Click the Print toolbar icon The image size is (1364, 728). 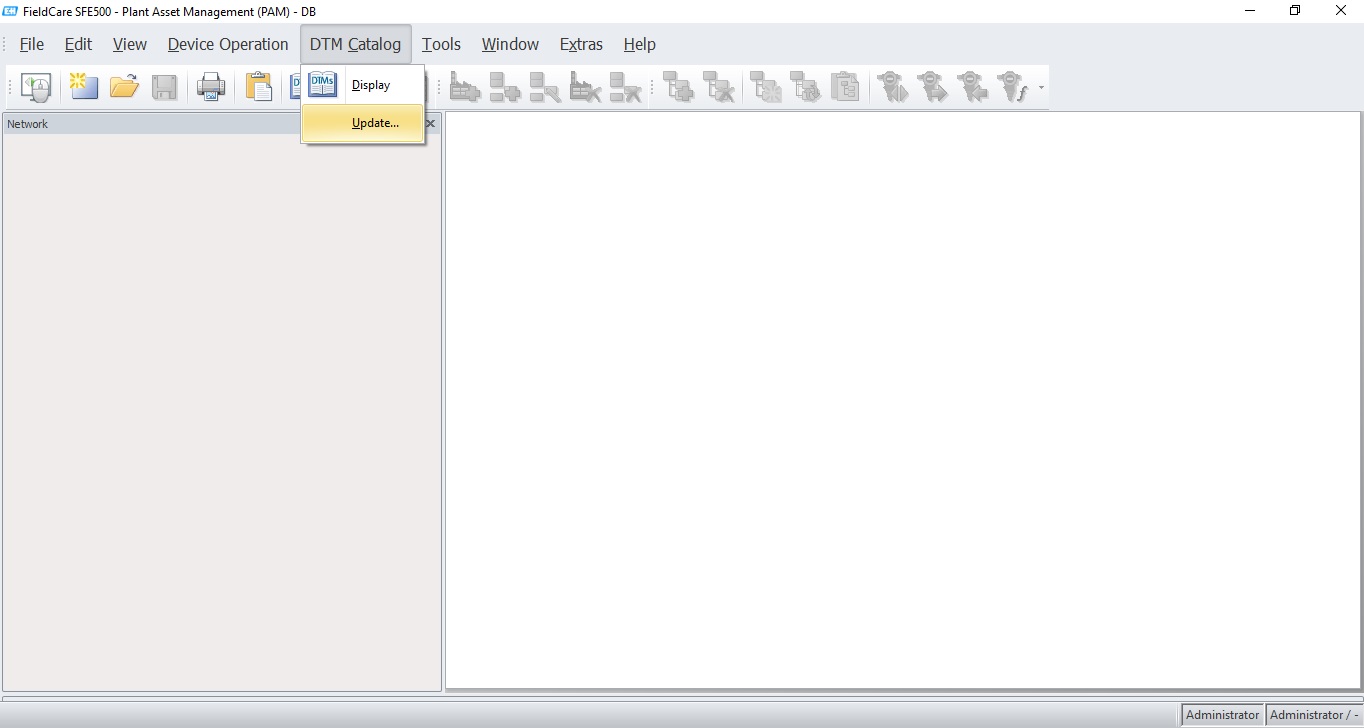click(211, 87)
